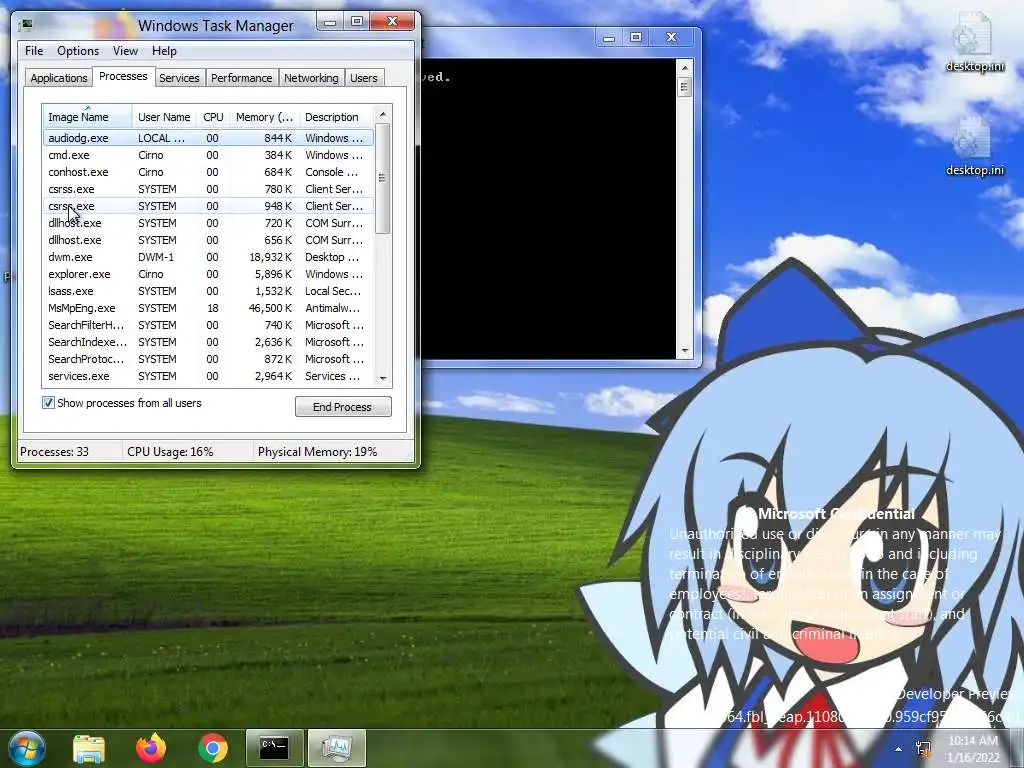1024x768 pixels.
Task: Click Task Manager title bar icon
Action: point(27,25)
